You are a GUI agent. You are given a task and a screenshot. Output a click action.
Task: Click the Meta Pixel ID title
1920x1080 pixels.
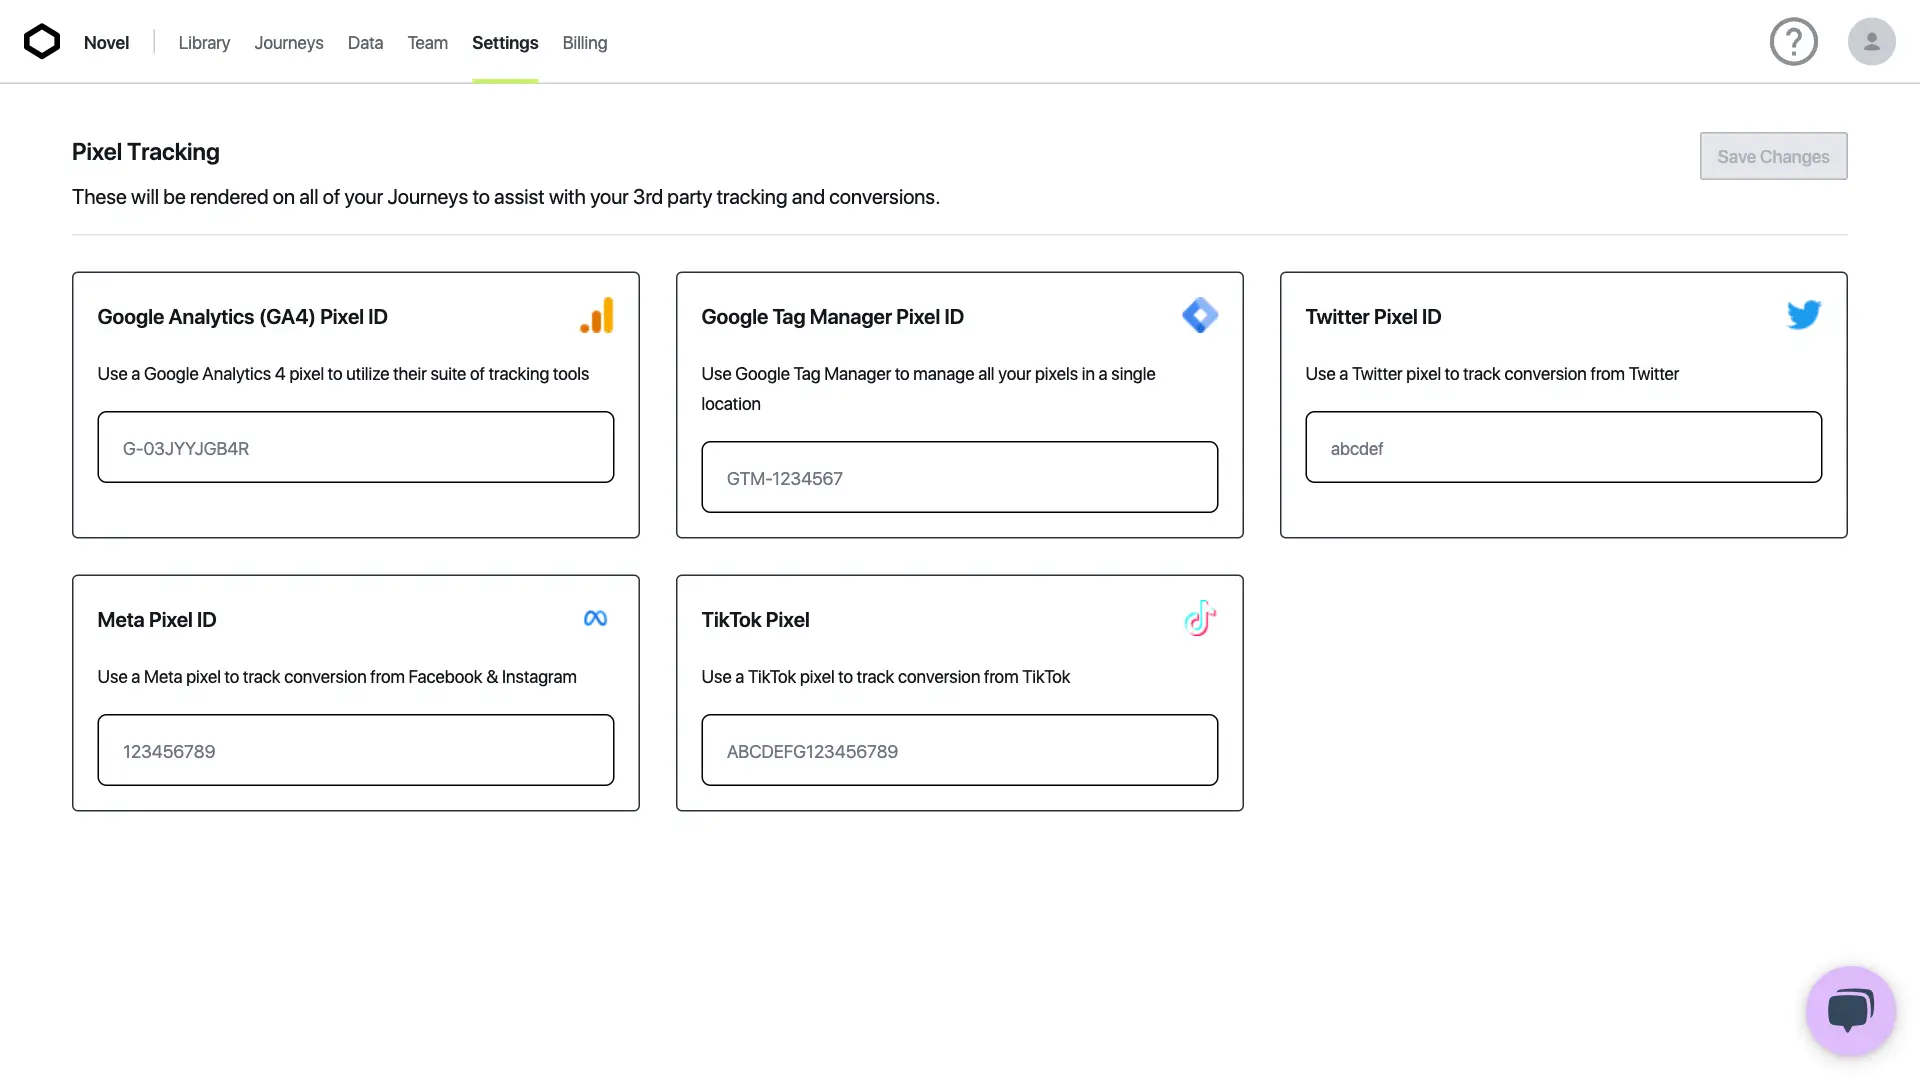coord(157,620)
